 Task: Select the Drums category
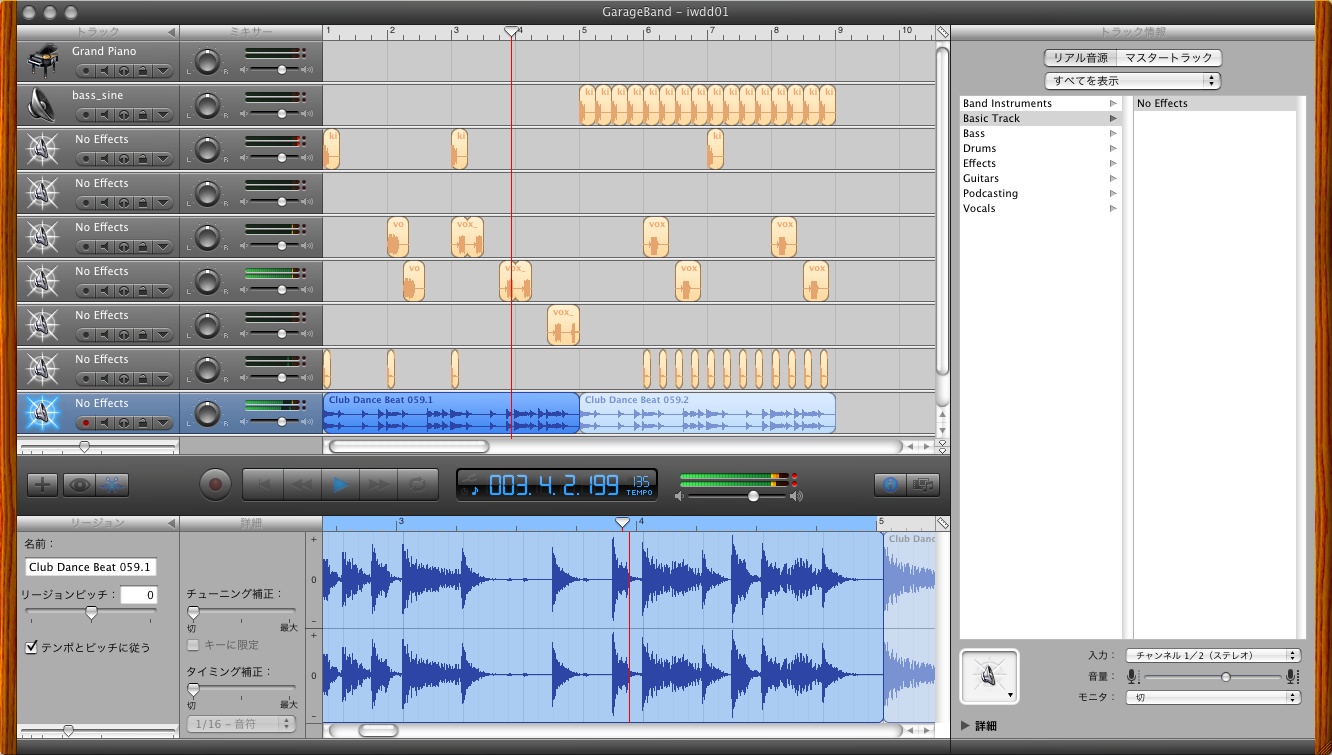pos(1040,148)
